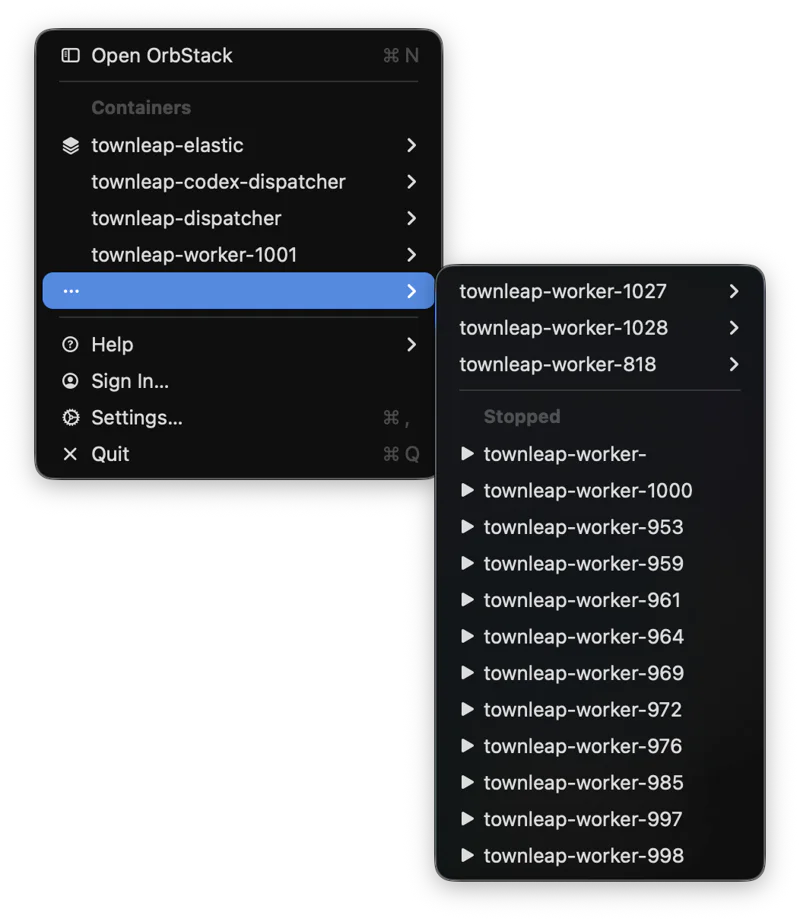Select the townleap-elastic container group
800x922 pixels.
point(239,145)
